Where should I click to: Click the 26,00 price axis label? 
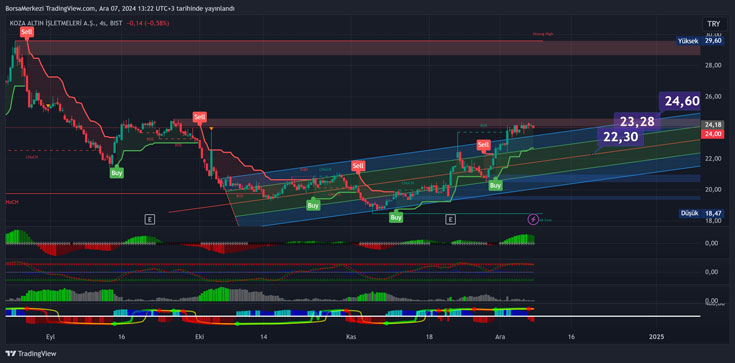pos(713,97)
